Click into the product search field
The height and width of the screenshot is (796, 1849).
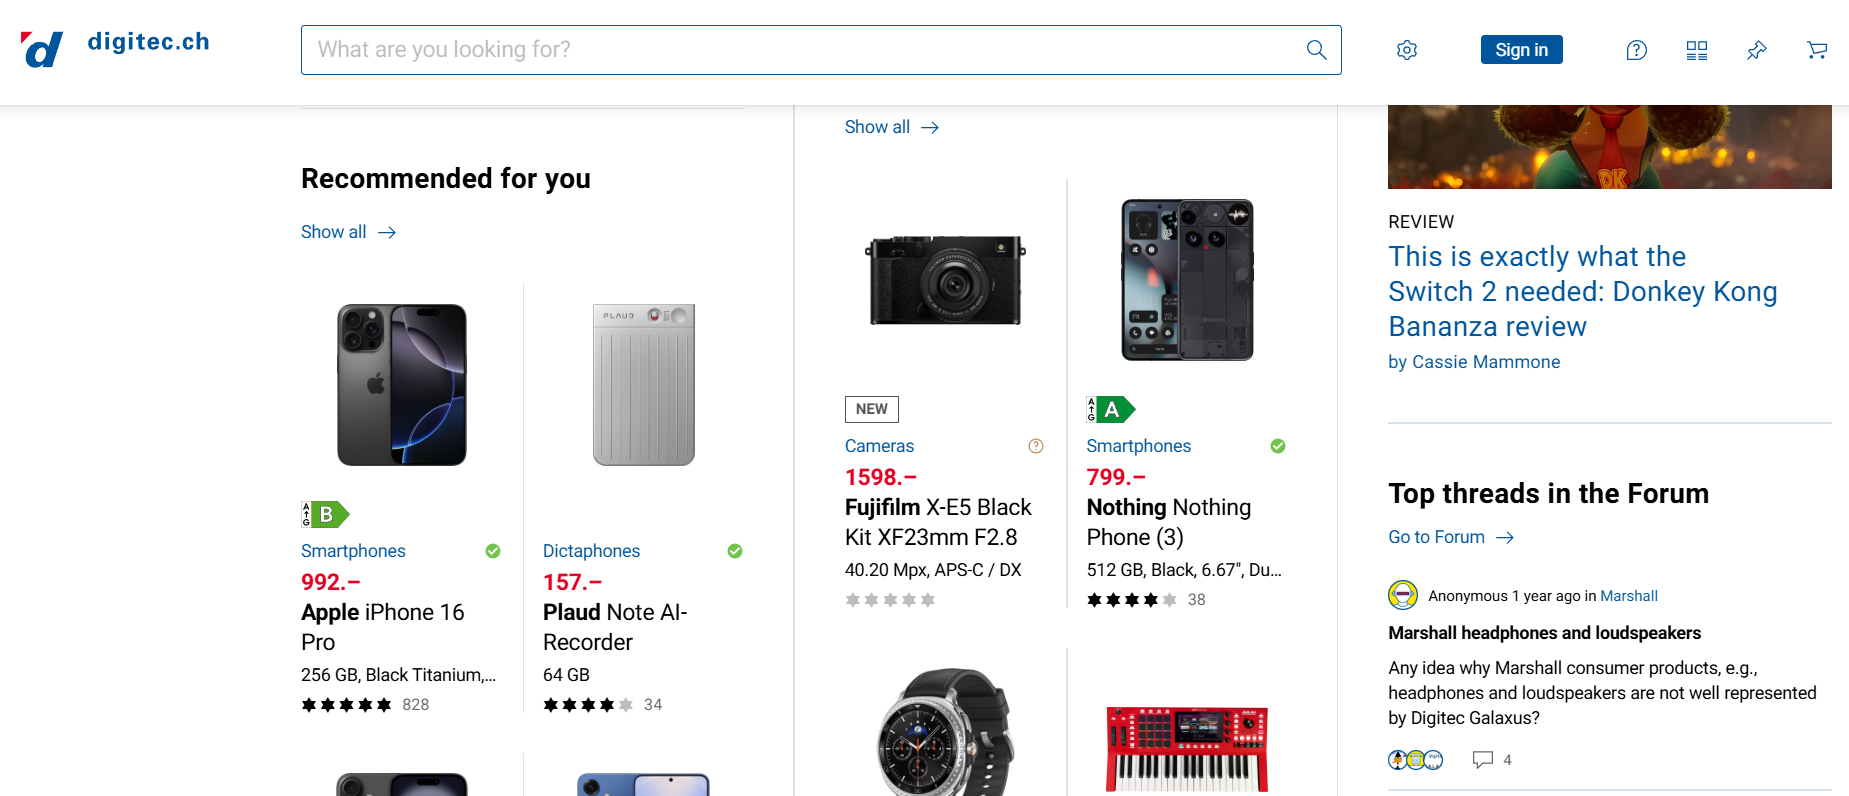point(800,50)
